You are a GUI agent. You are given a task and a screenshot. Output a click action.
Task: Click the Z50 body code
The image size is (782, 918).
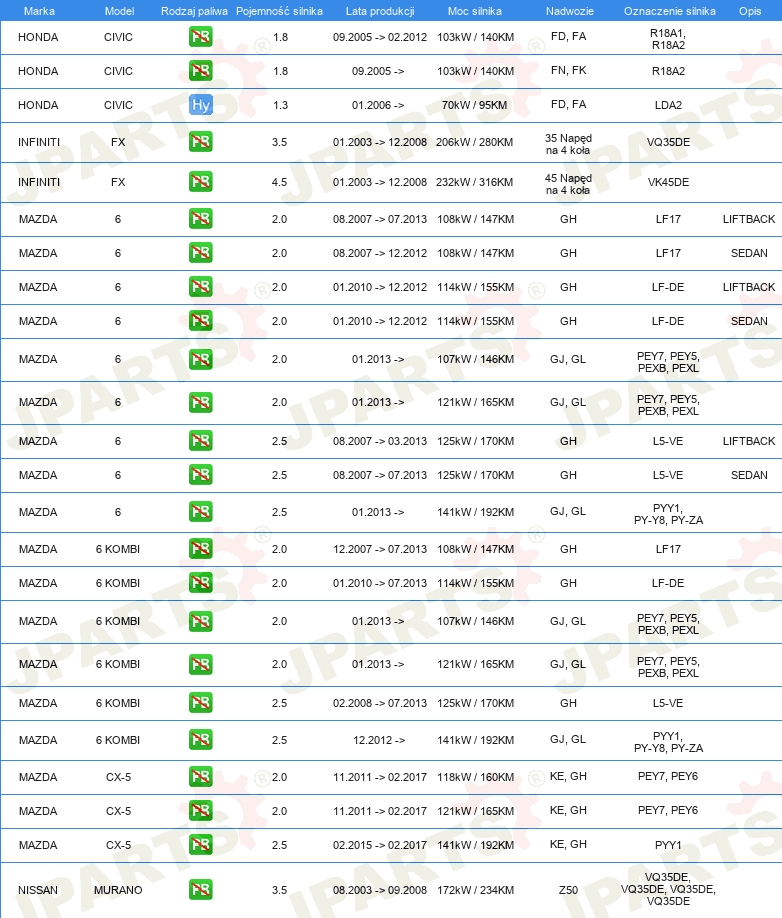click(568, 890)
